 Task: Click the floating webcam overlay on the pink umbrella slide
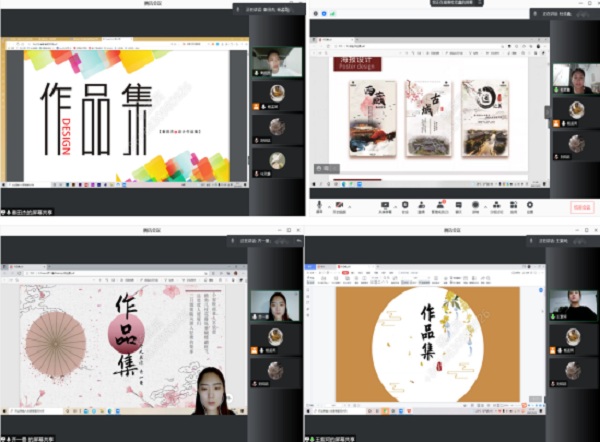coord(211,391)
